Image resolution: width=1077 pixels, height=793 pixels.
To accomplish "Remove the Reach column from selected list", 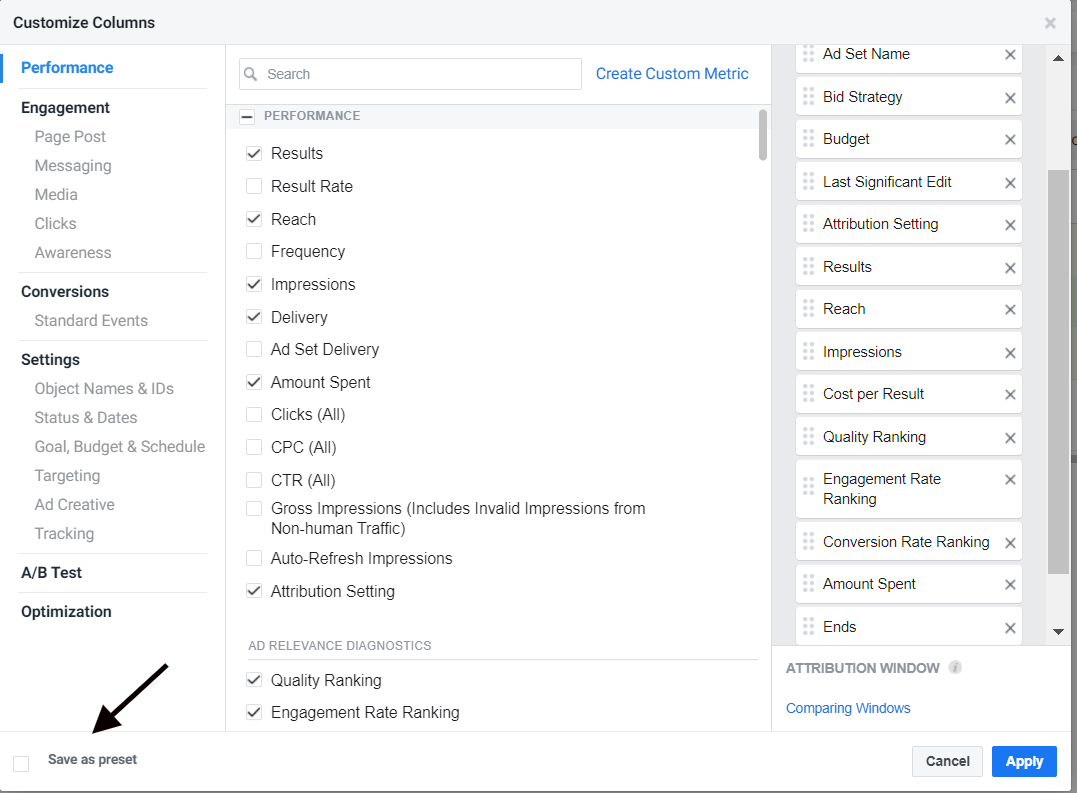I will pyautogui.click(x=1010, y=308).
